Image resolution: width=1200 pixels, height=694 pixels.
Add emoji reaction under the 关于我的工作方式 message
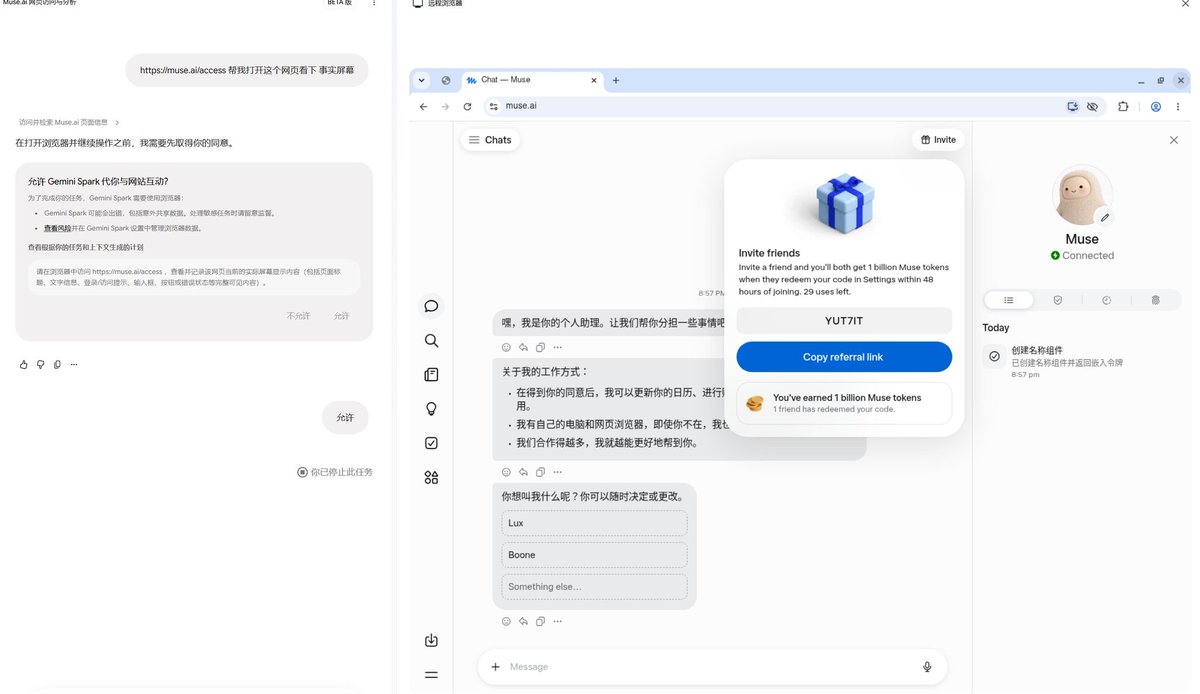[506, 472]
